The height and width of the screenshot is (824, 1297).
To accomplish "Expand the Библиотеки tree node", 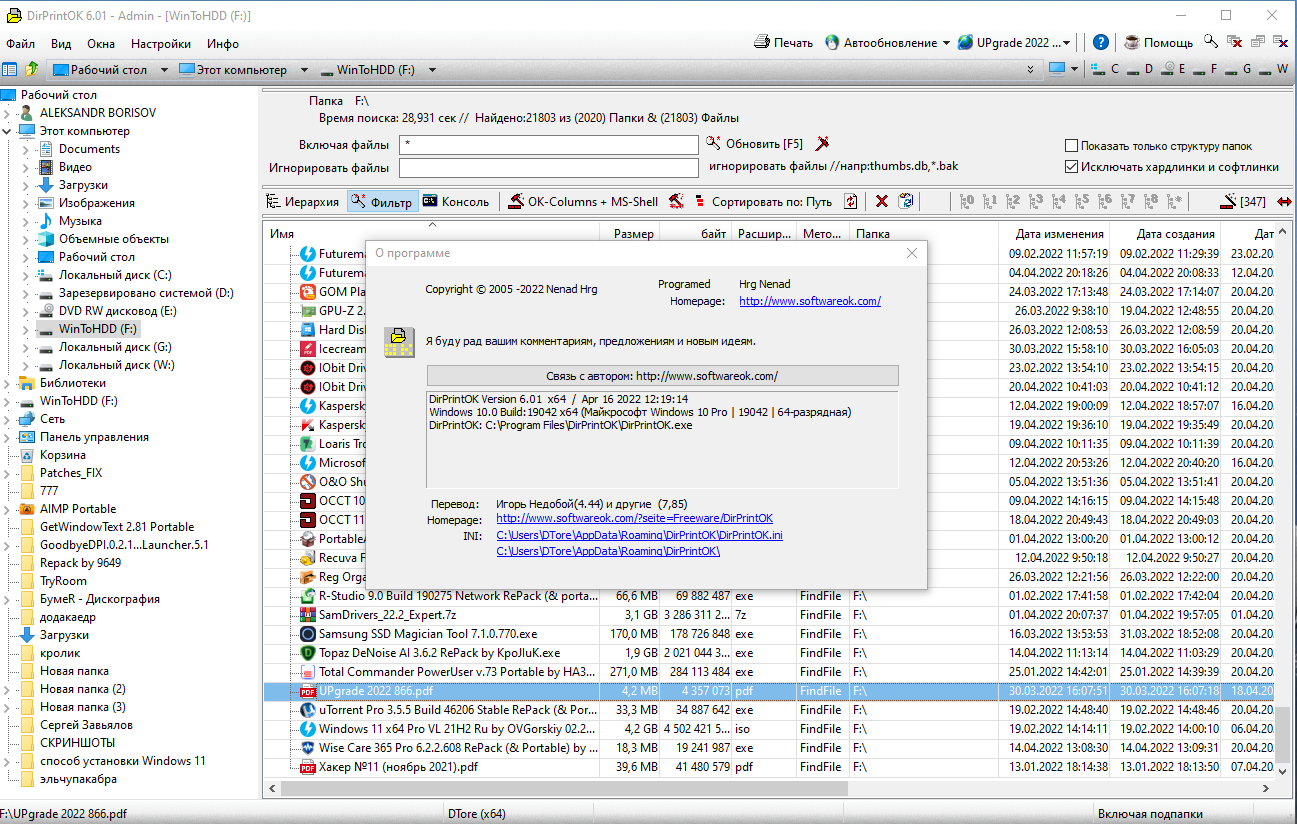I will 8,383.
